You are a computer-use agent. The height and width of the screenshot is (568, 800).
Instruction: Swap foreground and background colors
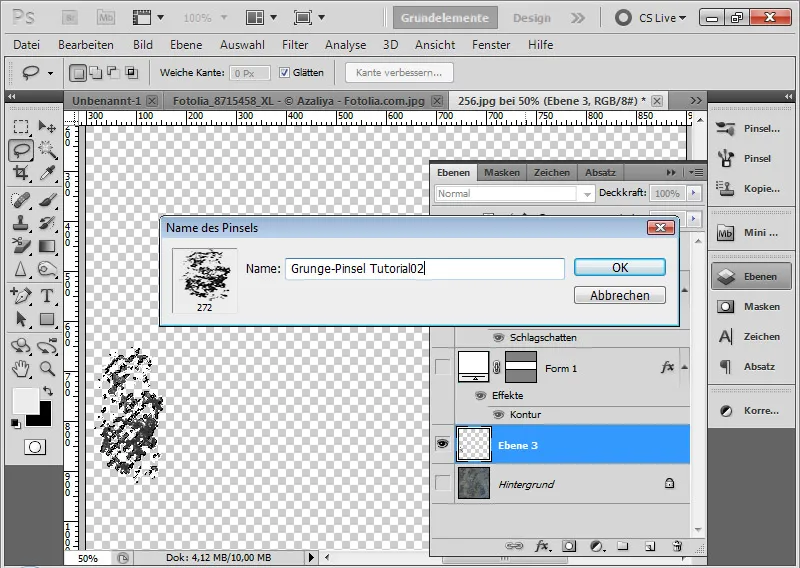47,391
